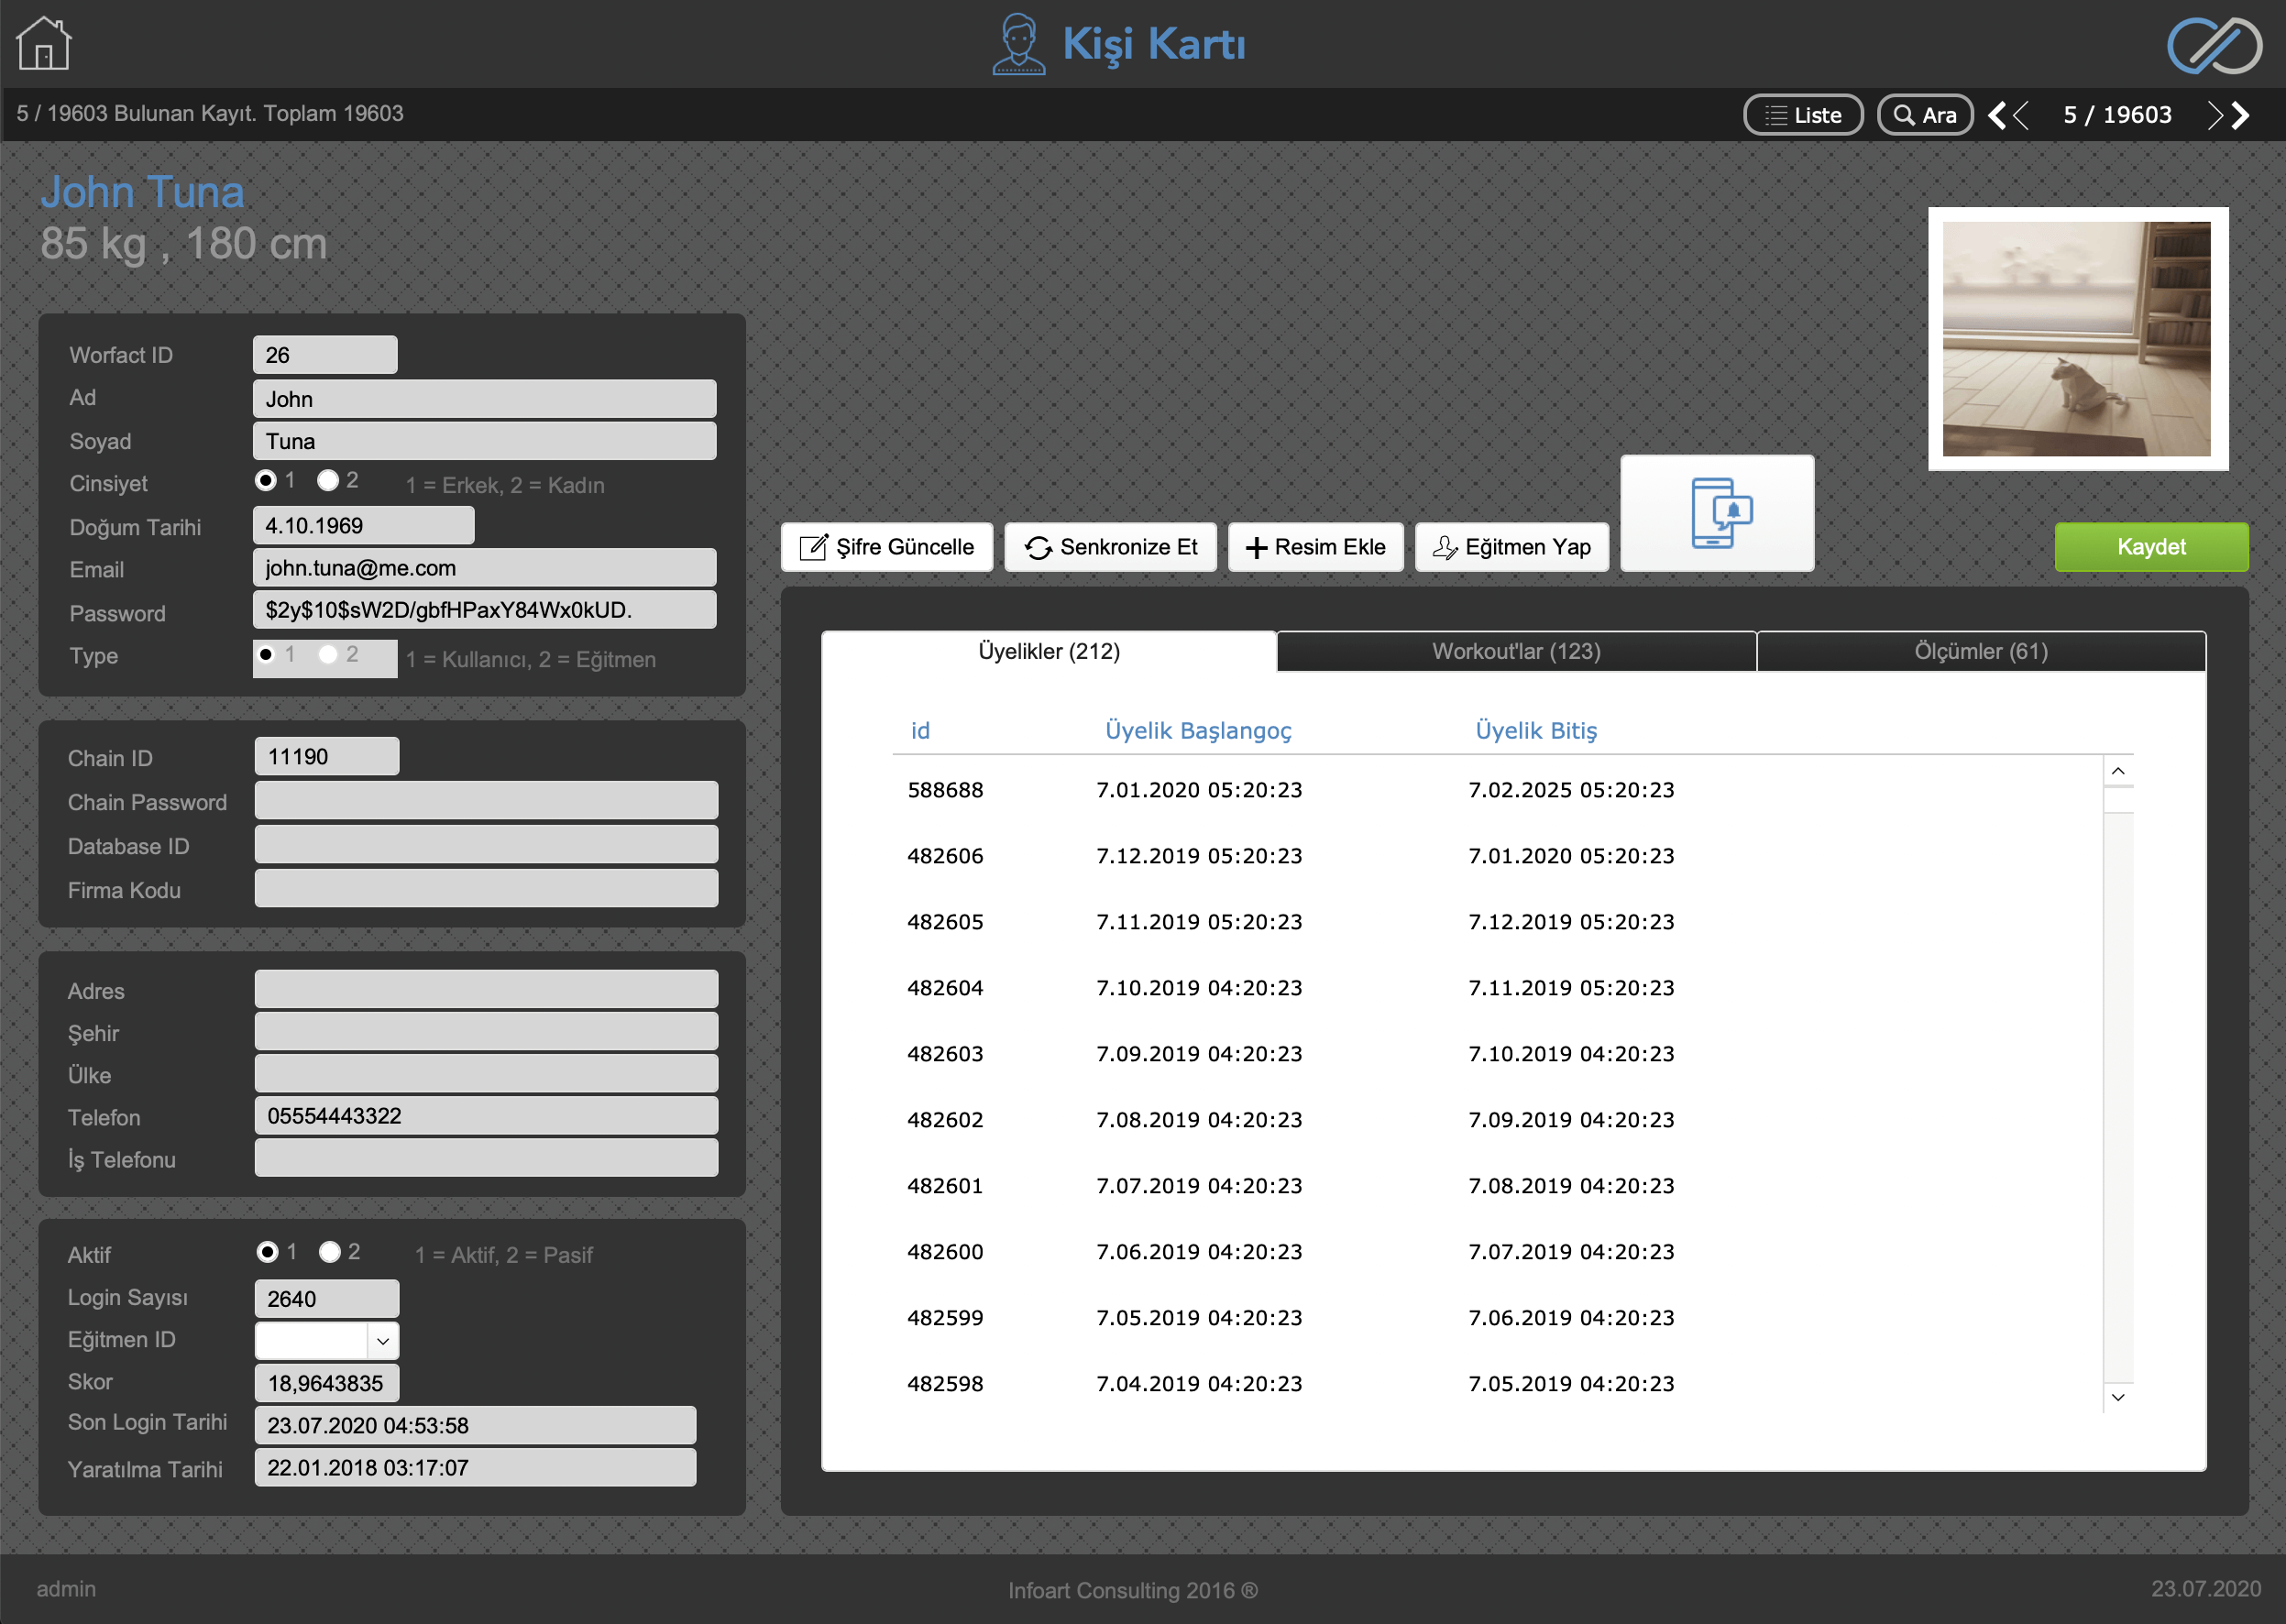Image resolution: width=2286 pixels, height=1624 pixels.
Task: Select Cinsiyet option 2 (Kadın)
Action: pyautogui.click(x=328, y=481)
